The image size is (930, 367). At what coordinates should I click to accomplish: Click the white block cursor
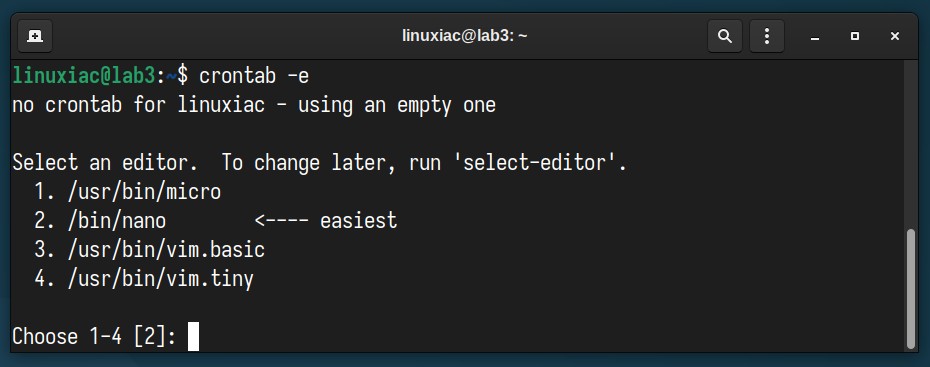(x=193, y=337)
